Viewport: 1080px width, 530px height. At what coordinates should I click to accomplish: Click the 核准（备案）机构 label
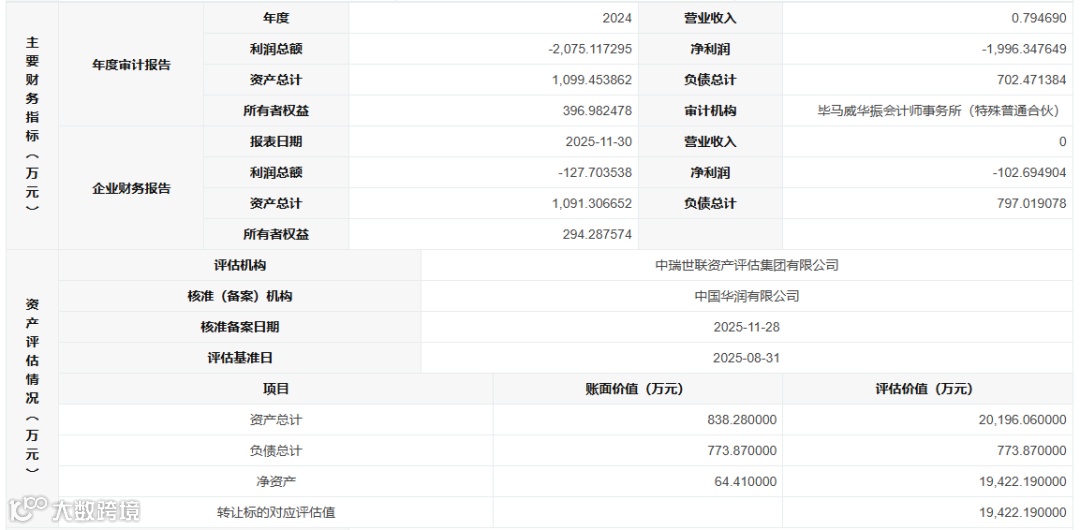(x=240, y=296)
